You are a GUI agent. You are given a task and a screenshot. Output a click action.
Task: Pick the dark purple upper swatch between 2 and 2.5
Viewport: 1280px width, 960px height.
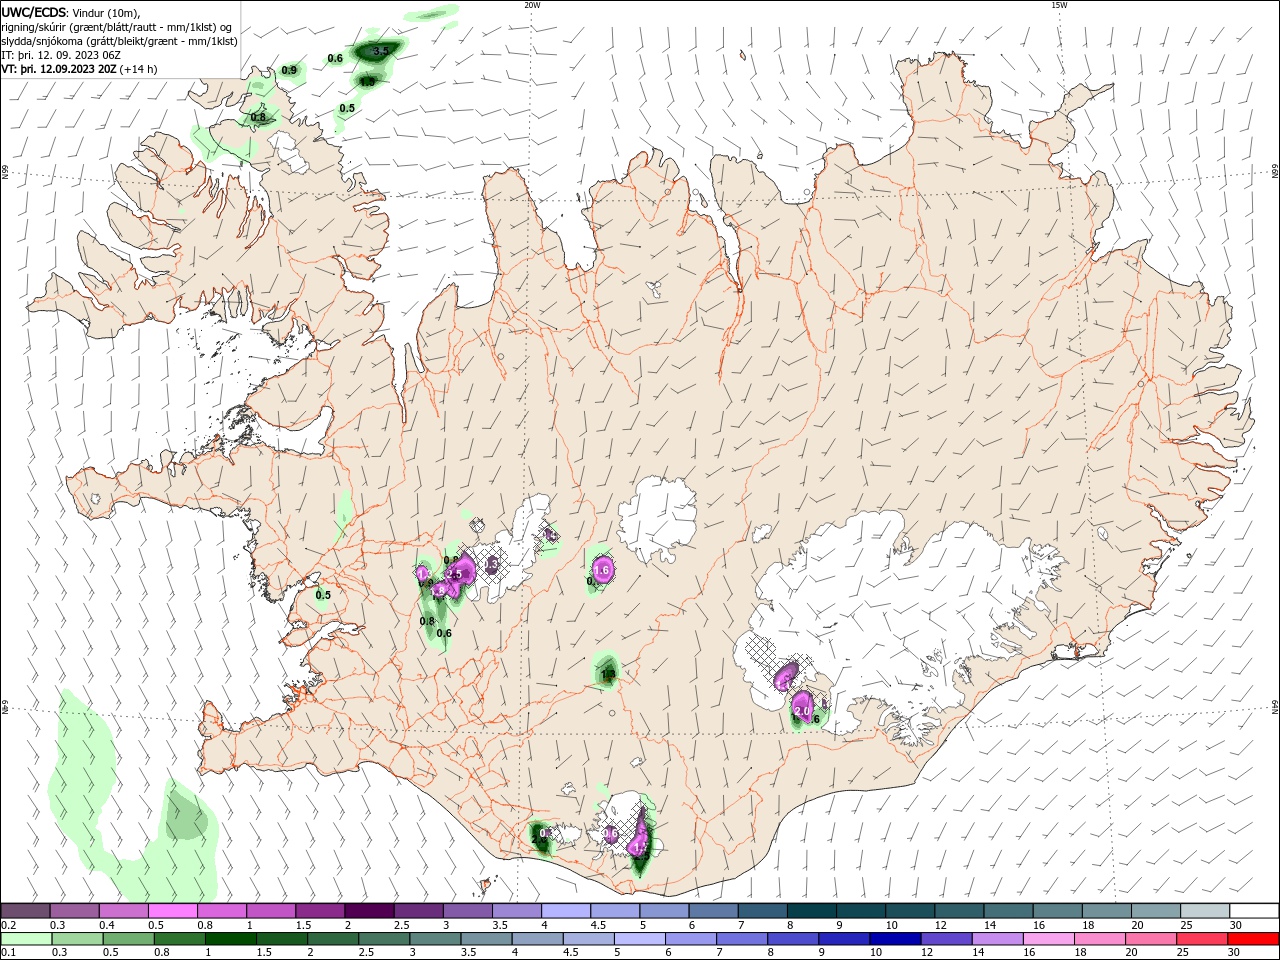pos(368,911)
